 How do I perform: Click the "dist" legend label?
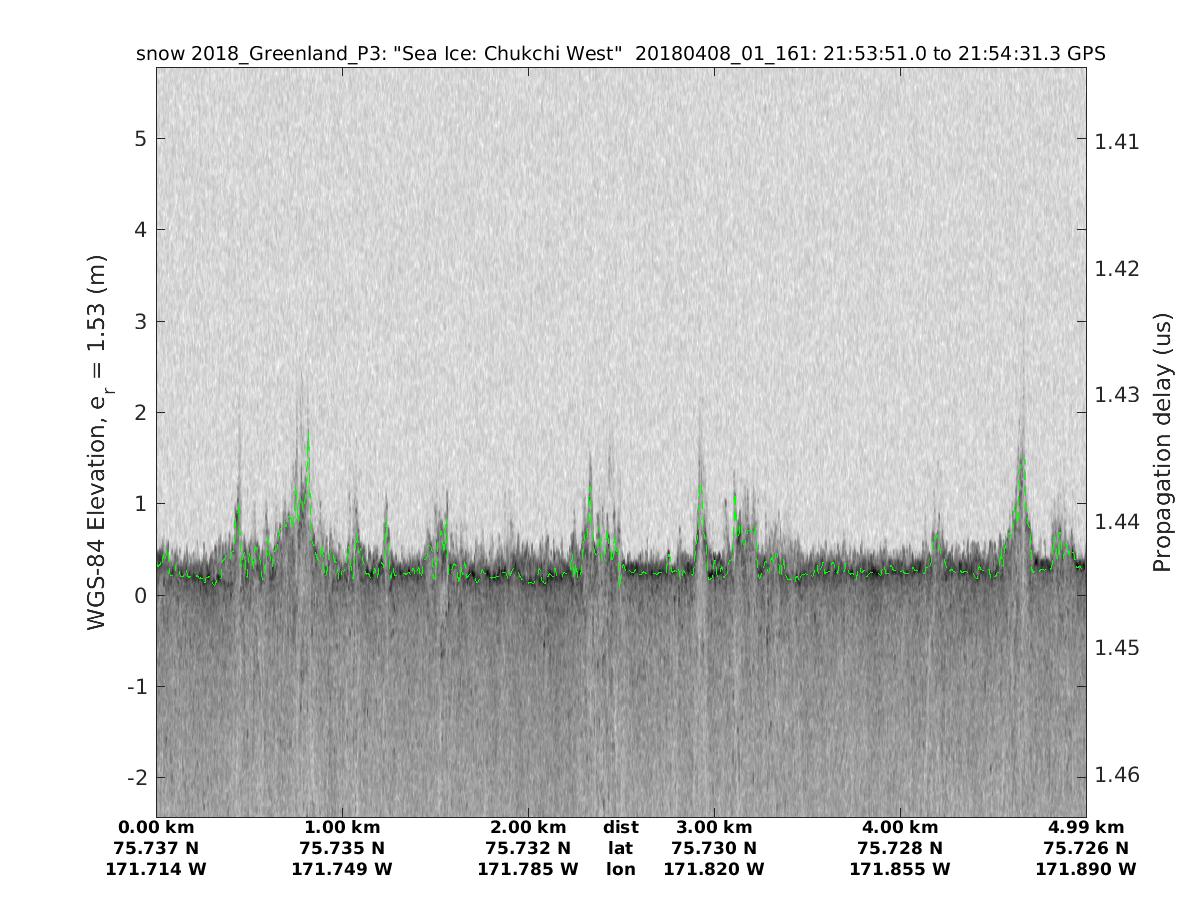coord(621,828)
